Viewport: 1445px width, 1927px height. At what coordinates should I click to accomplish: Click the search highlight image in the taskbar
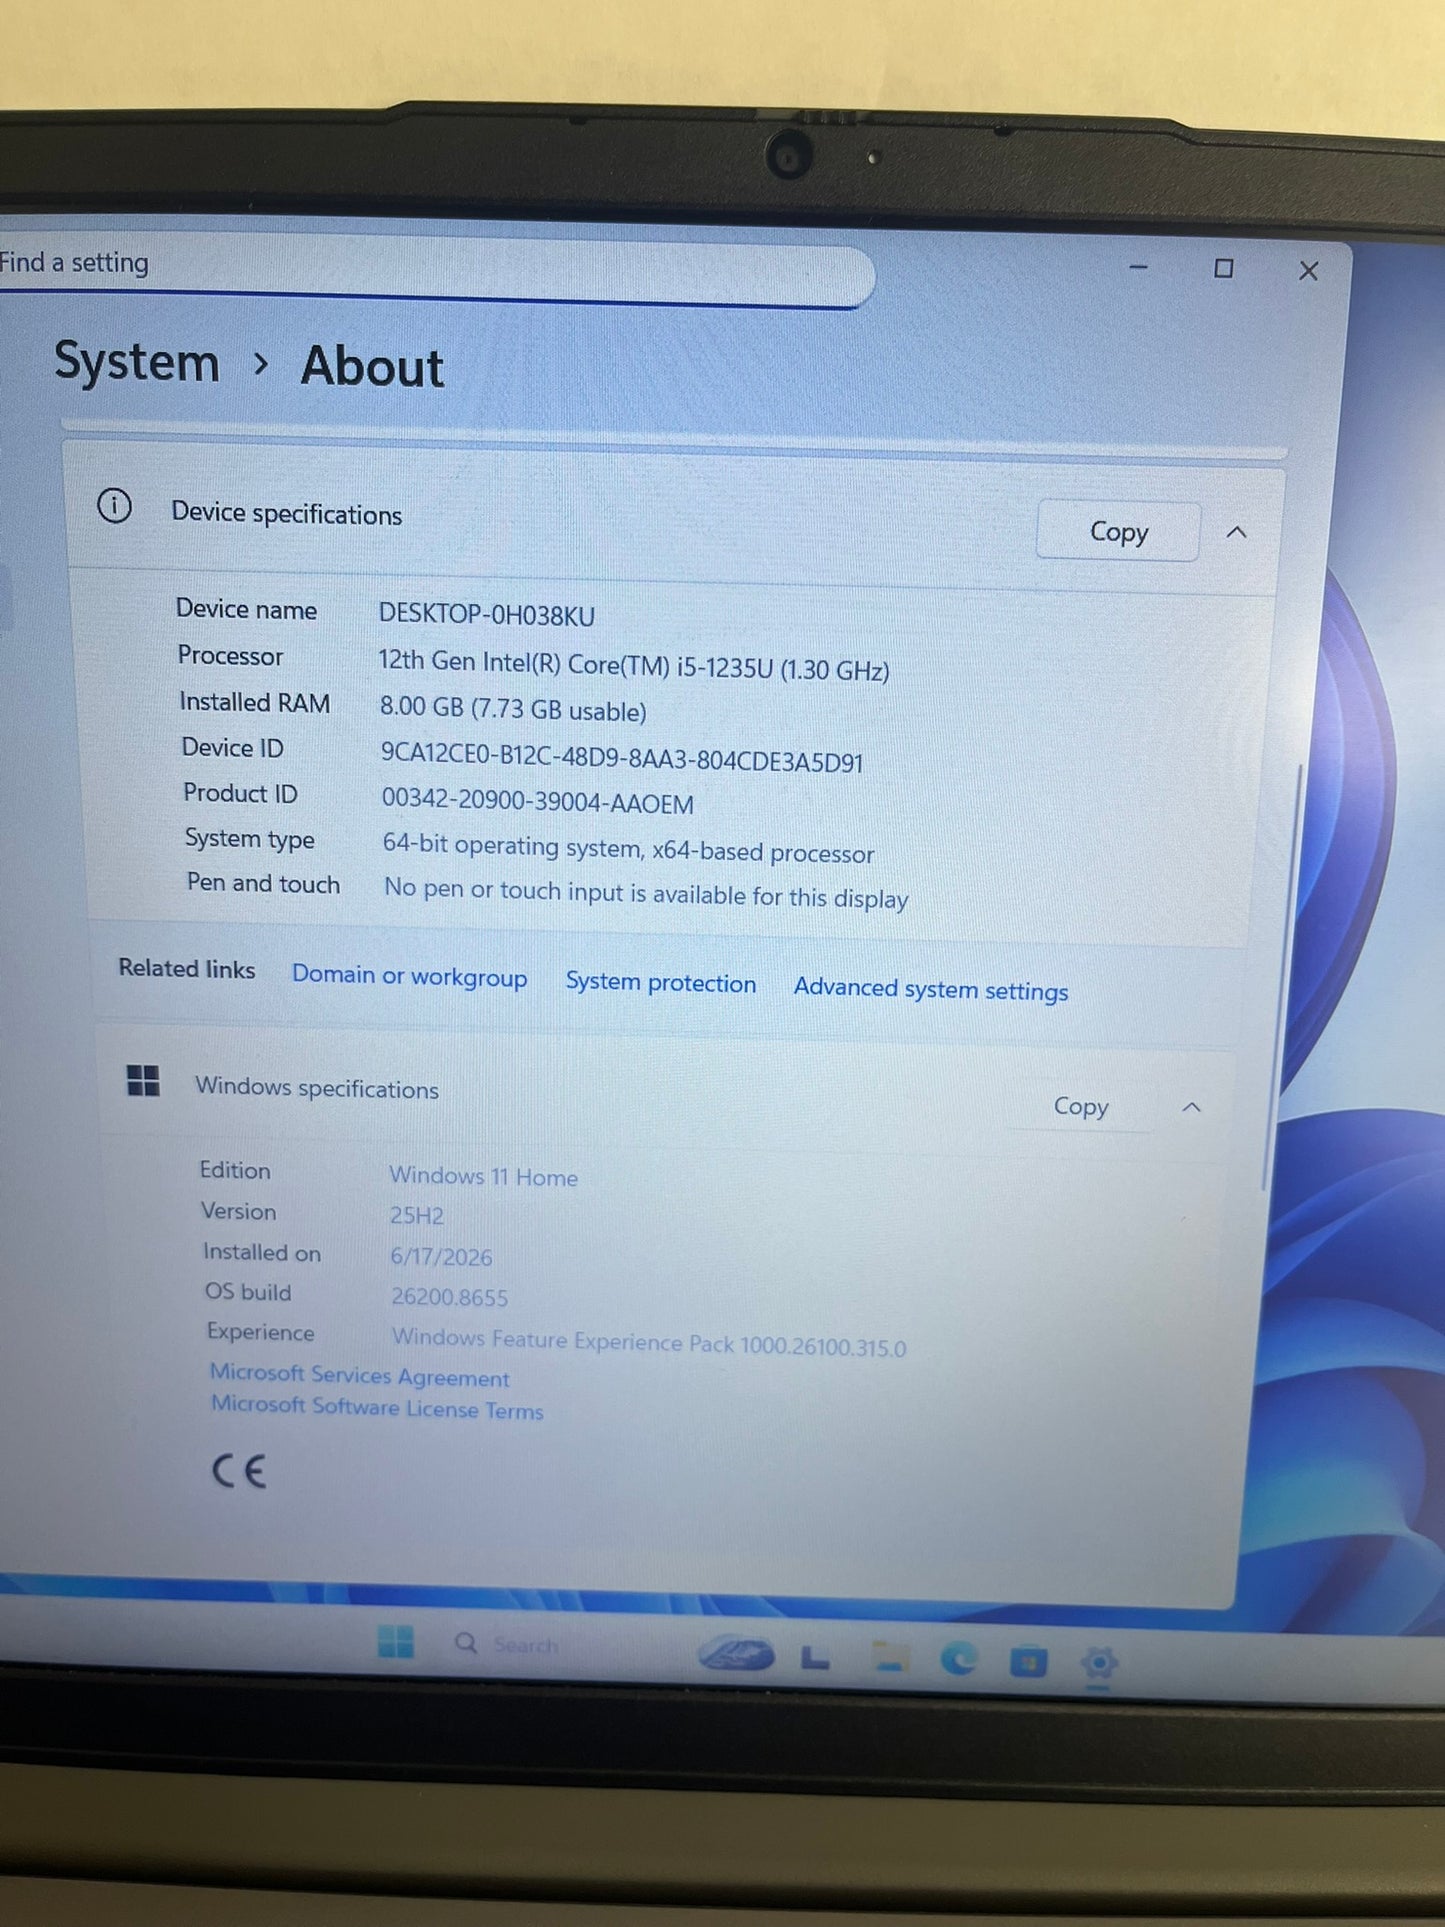737,1653
